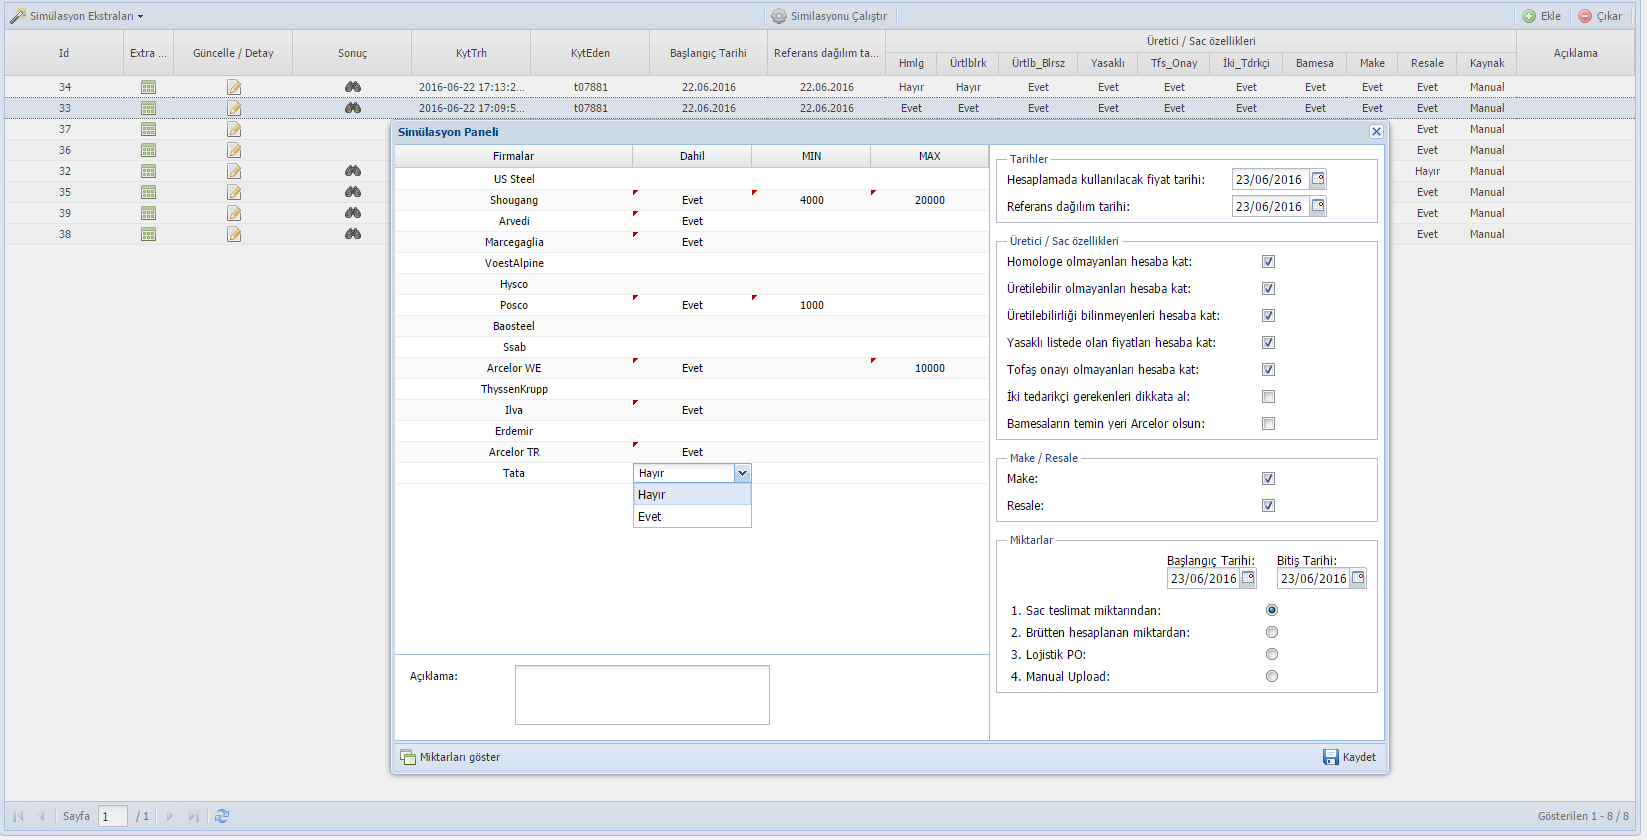
Task: Toggle Tofaş onayı olmayanları hesaba kat checkbox
Action: [x=1268, y=370]
